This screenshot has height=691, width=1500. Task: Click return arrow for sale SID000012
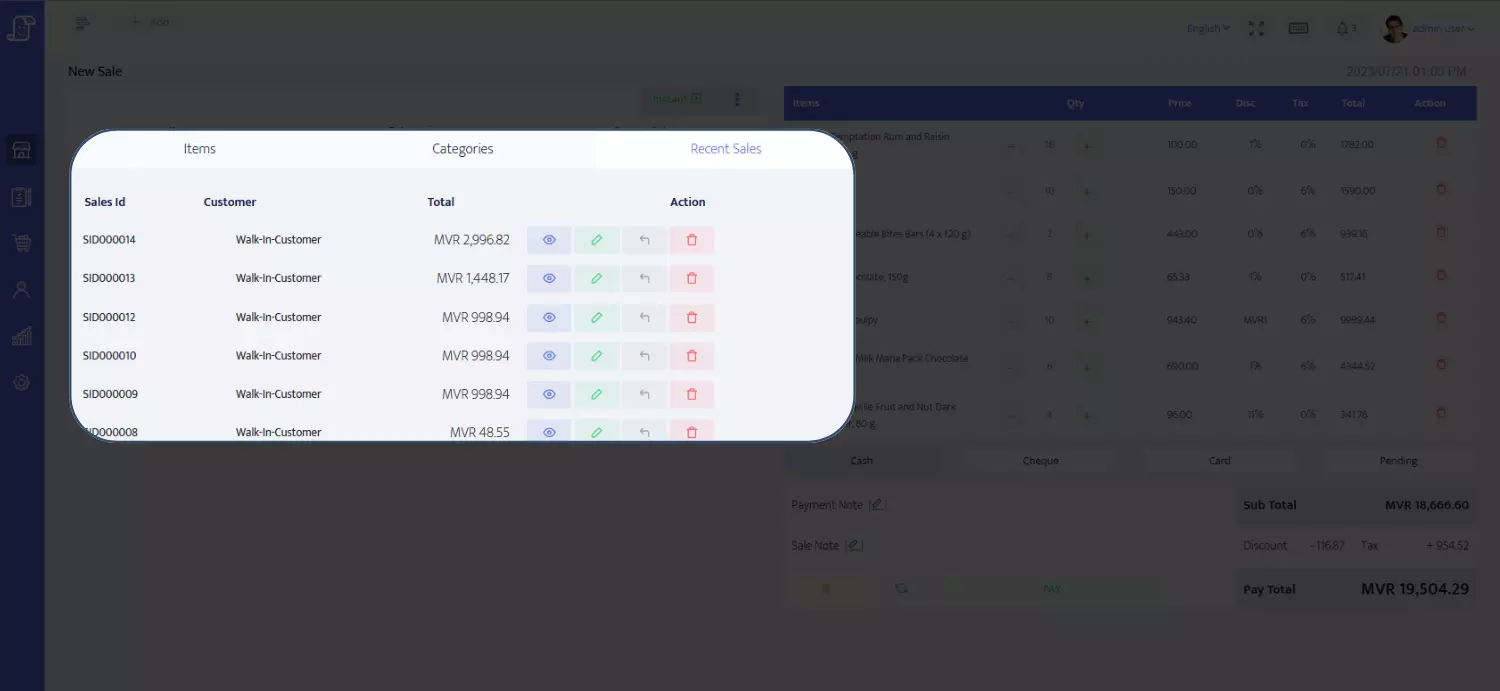tap(644, 318)
